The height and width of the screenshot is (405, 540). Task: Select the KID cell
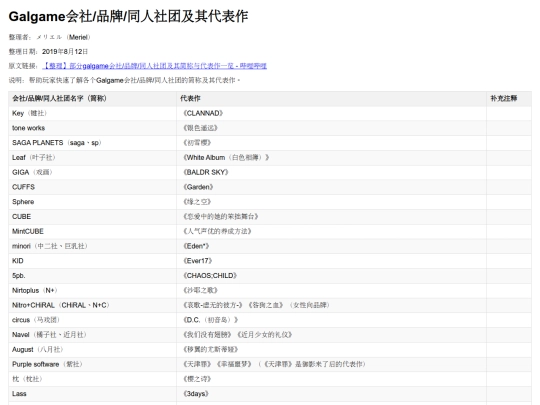click(92, 261)
